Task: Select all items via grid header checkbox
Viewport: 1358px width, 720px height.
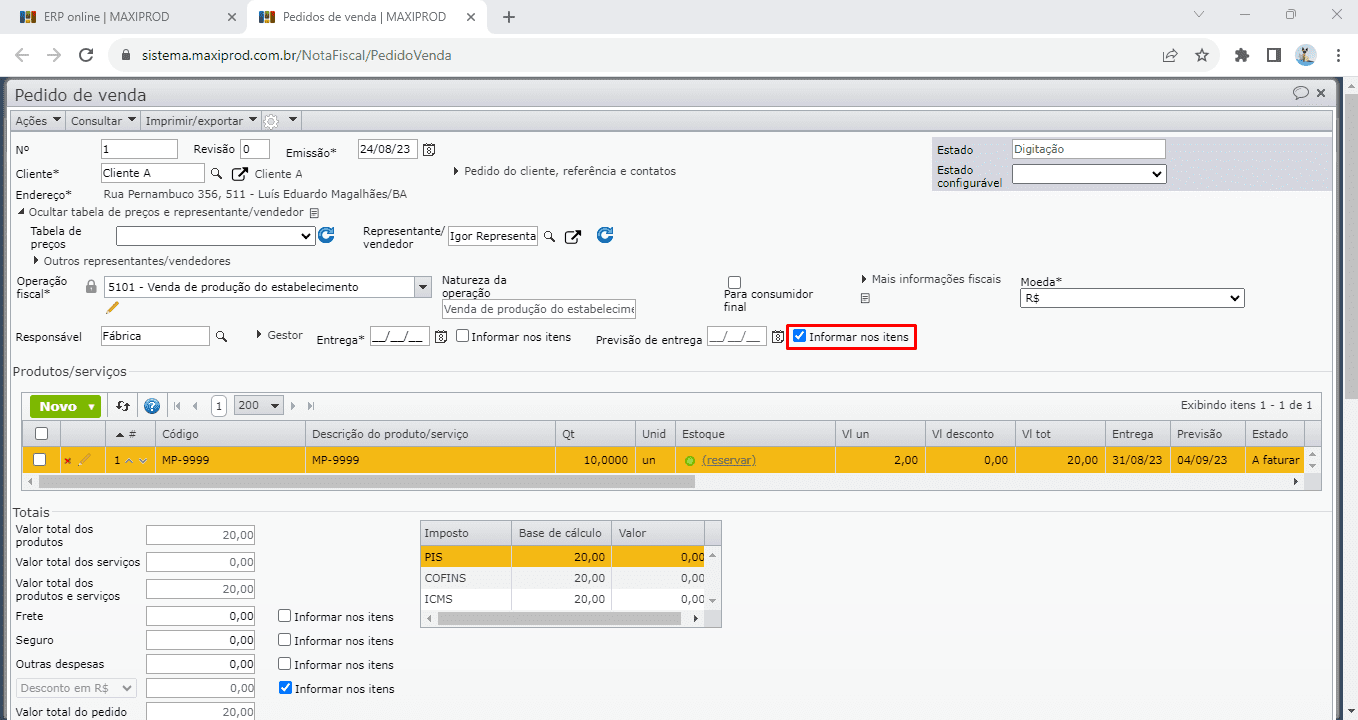Action: point(41,434)
